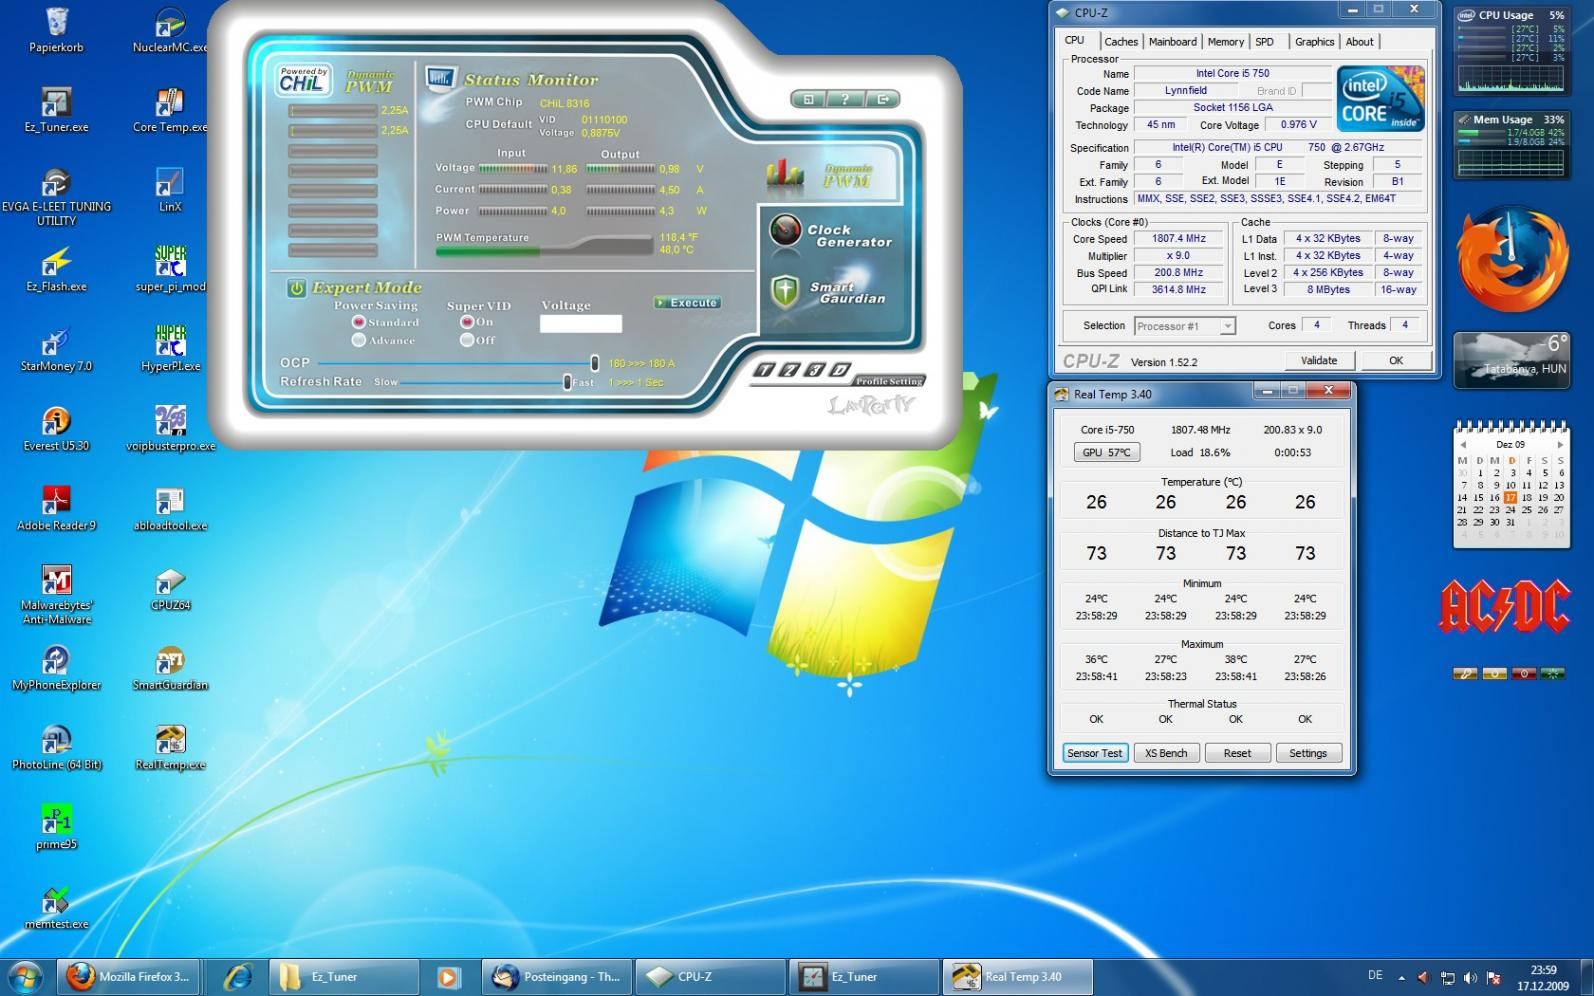Click the Refresh Rate slider handle

[x=567, y=382]
